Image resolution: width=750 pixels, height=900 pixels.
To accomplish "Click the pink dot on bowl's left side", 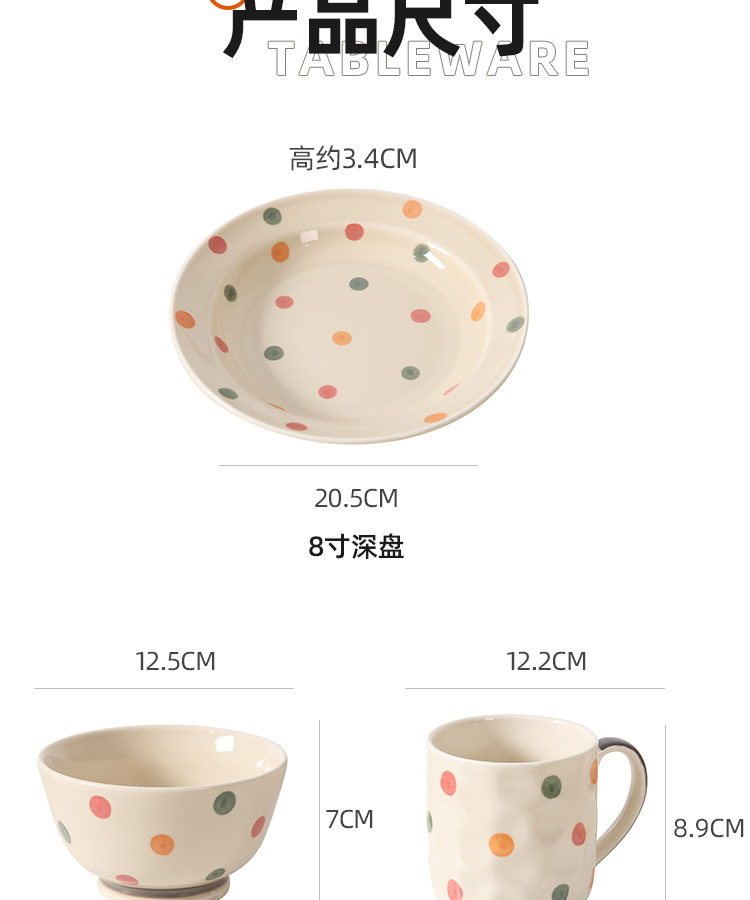I will [x=100, y=806].
